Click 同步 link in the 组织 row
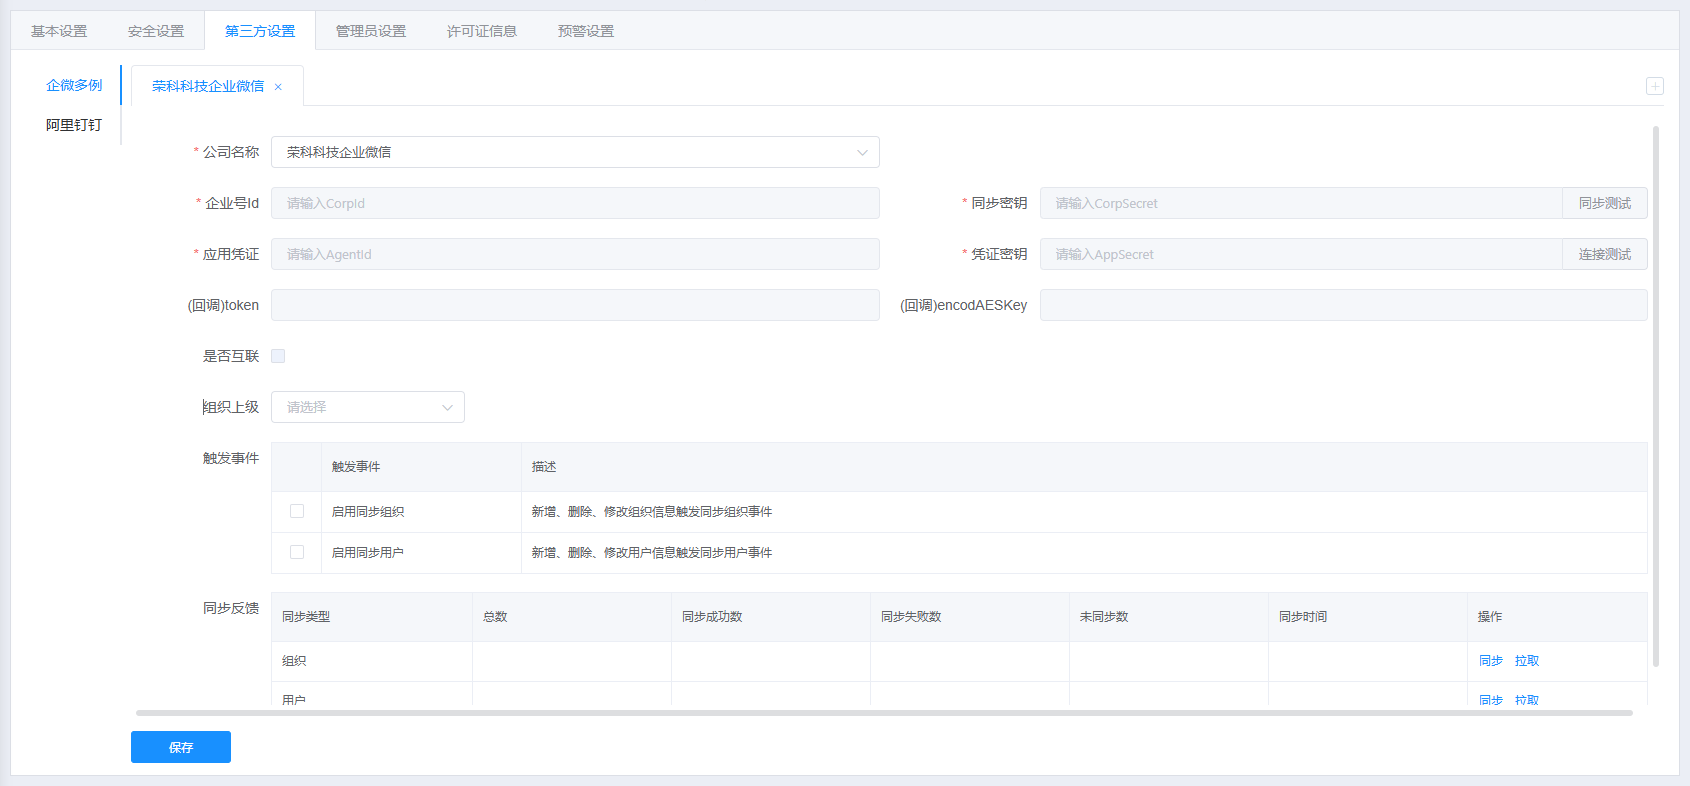1690x786 pixels. (x=1490, y=661)
